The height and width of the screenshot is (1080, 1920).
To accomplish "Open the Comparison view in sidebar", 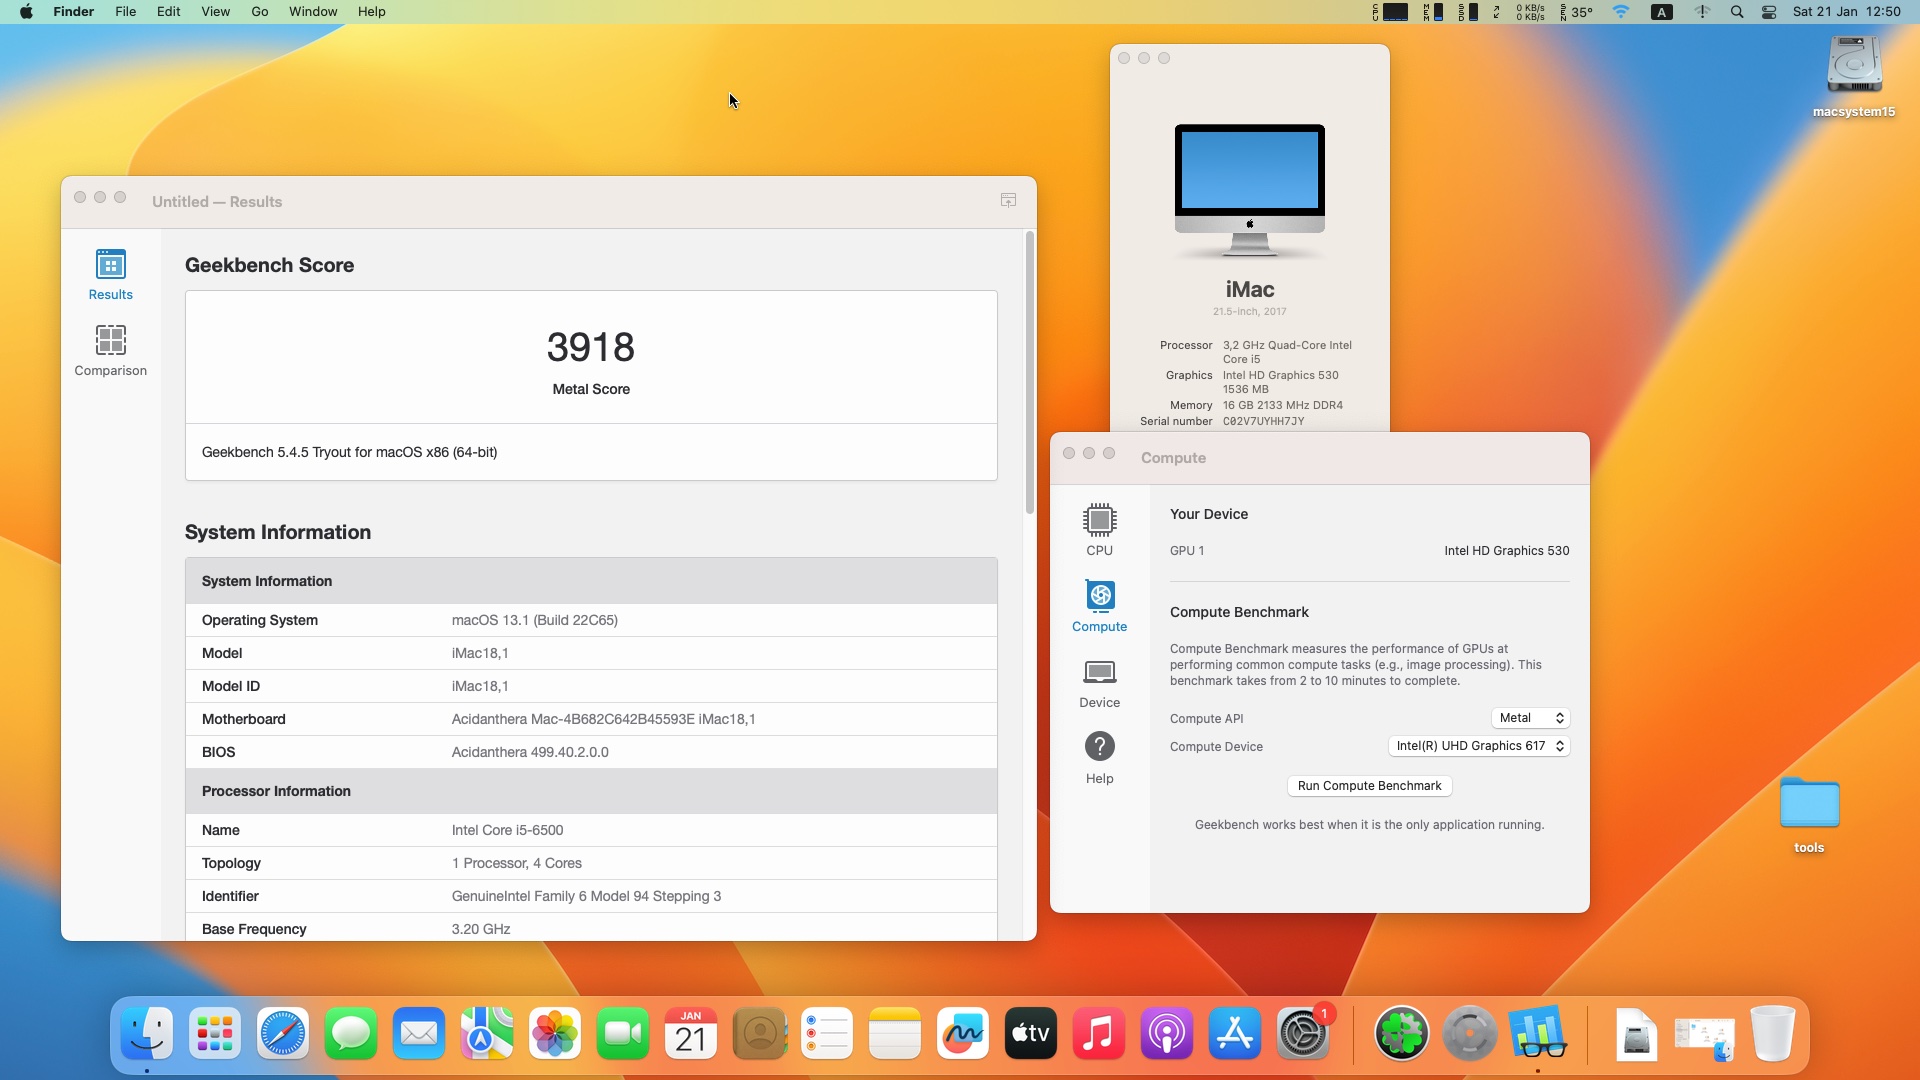I will tap(110, 350).
